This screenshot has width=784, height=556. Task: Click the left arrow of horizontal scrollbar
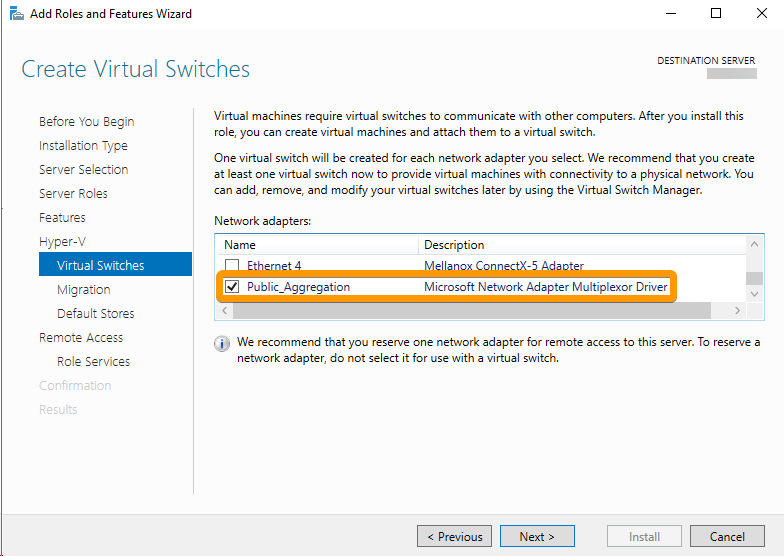point(224,310)
